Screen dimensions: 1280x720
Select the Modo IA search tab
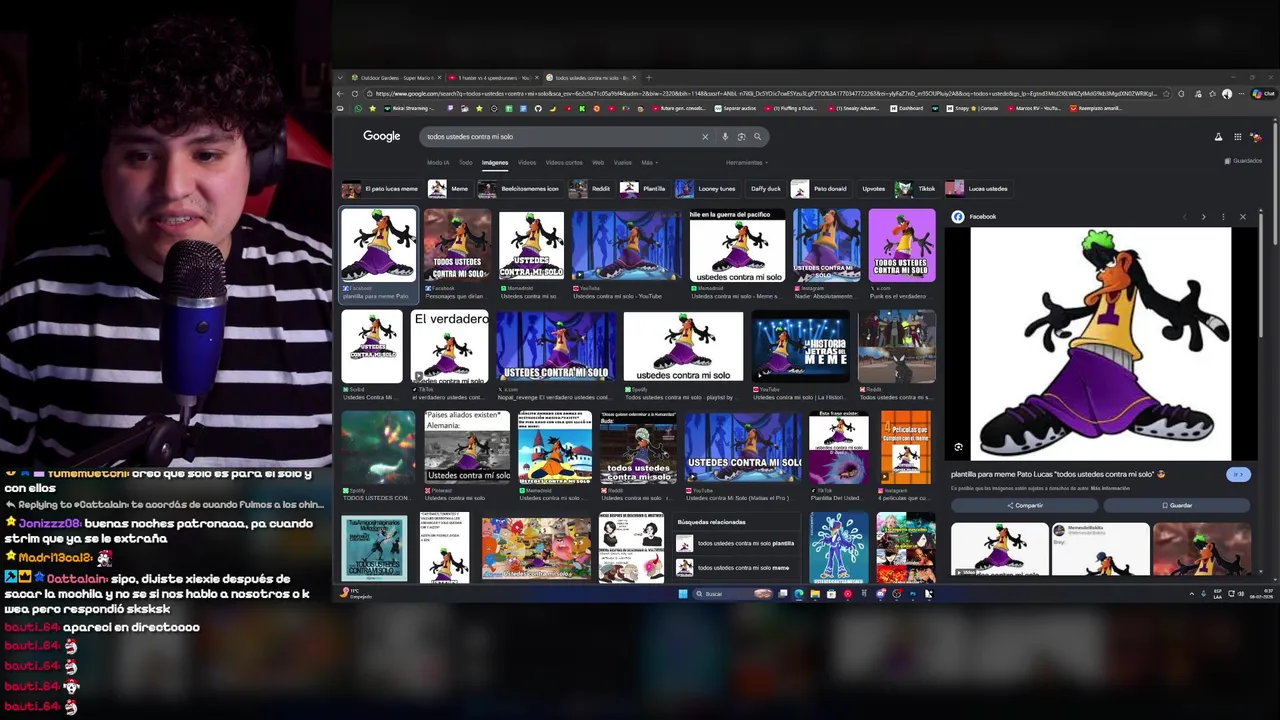point(438,163)
